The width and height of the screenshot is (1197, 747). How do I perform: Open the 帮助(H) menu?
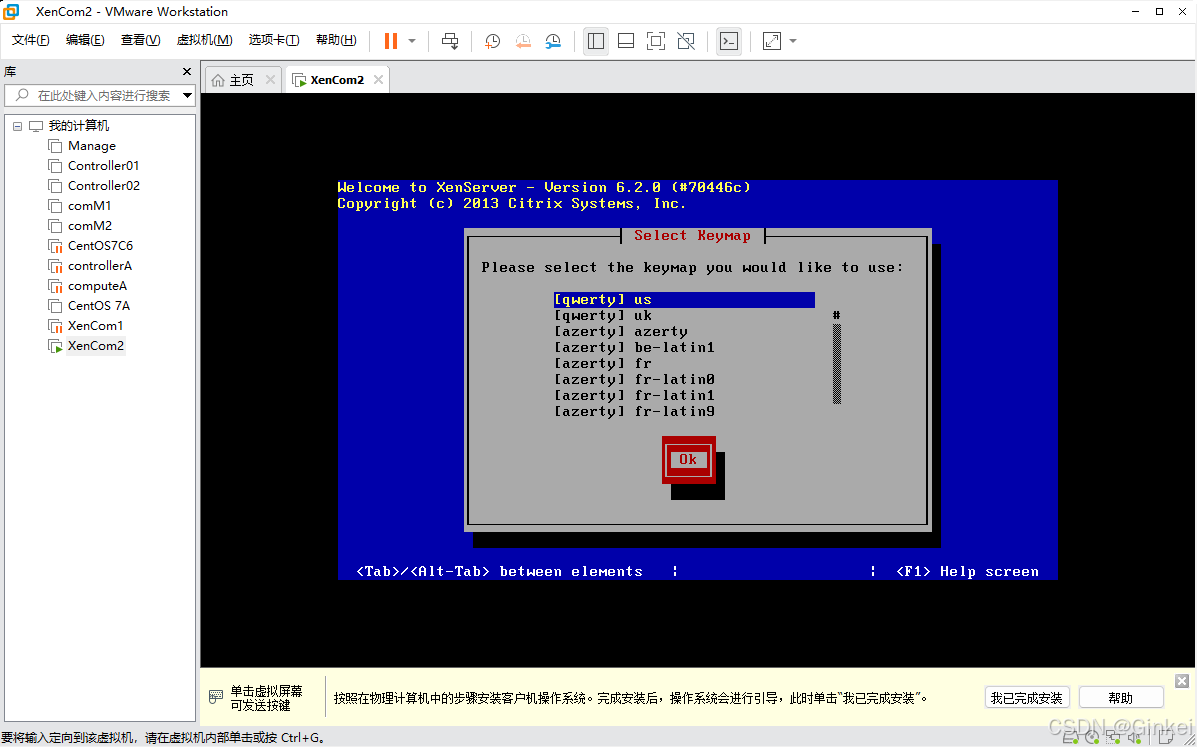336,40
